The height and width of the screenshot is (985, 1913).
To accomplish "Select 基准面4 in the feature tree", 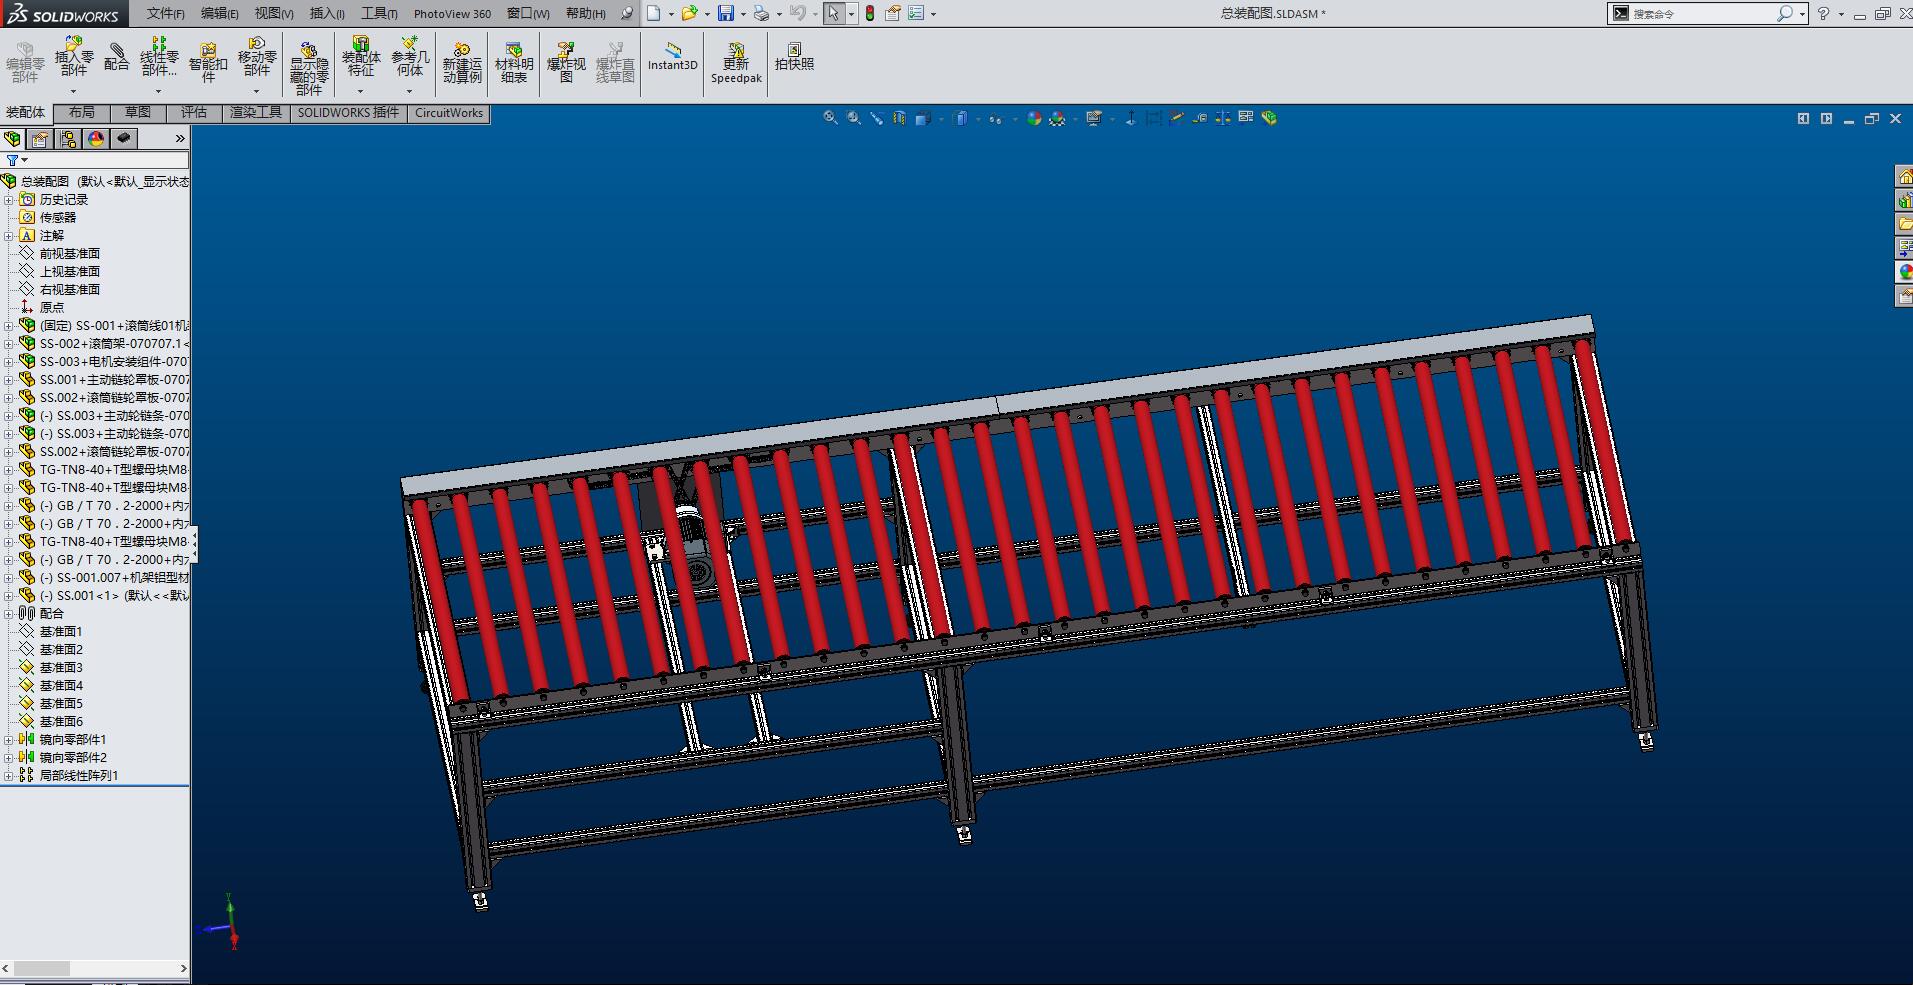I will 61,686.
